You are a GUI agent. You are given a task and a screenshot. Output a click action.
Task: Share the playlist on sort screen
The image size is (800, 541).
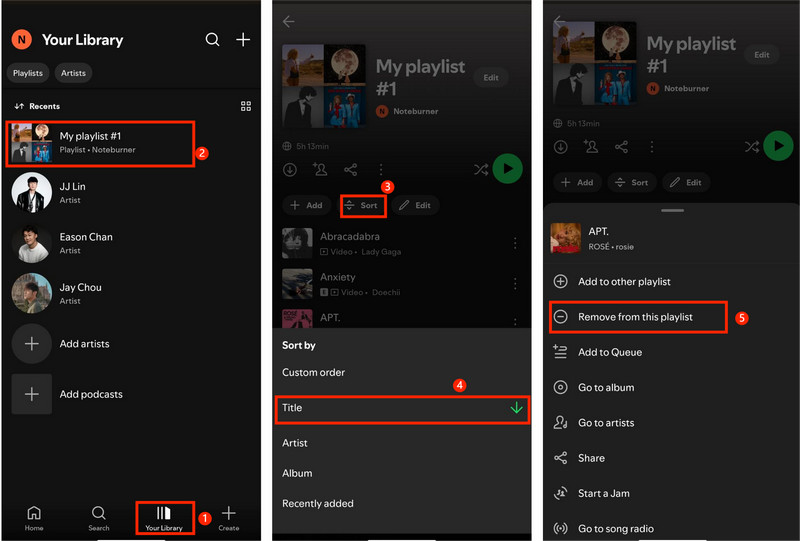(x=351, y=169)
